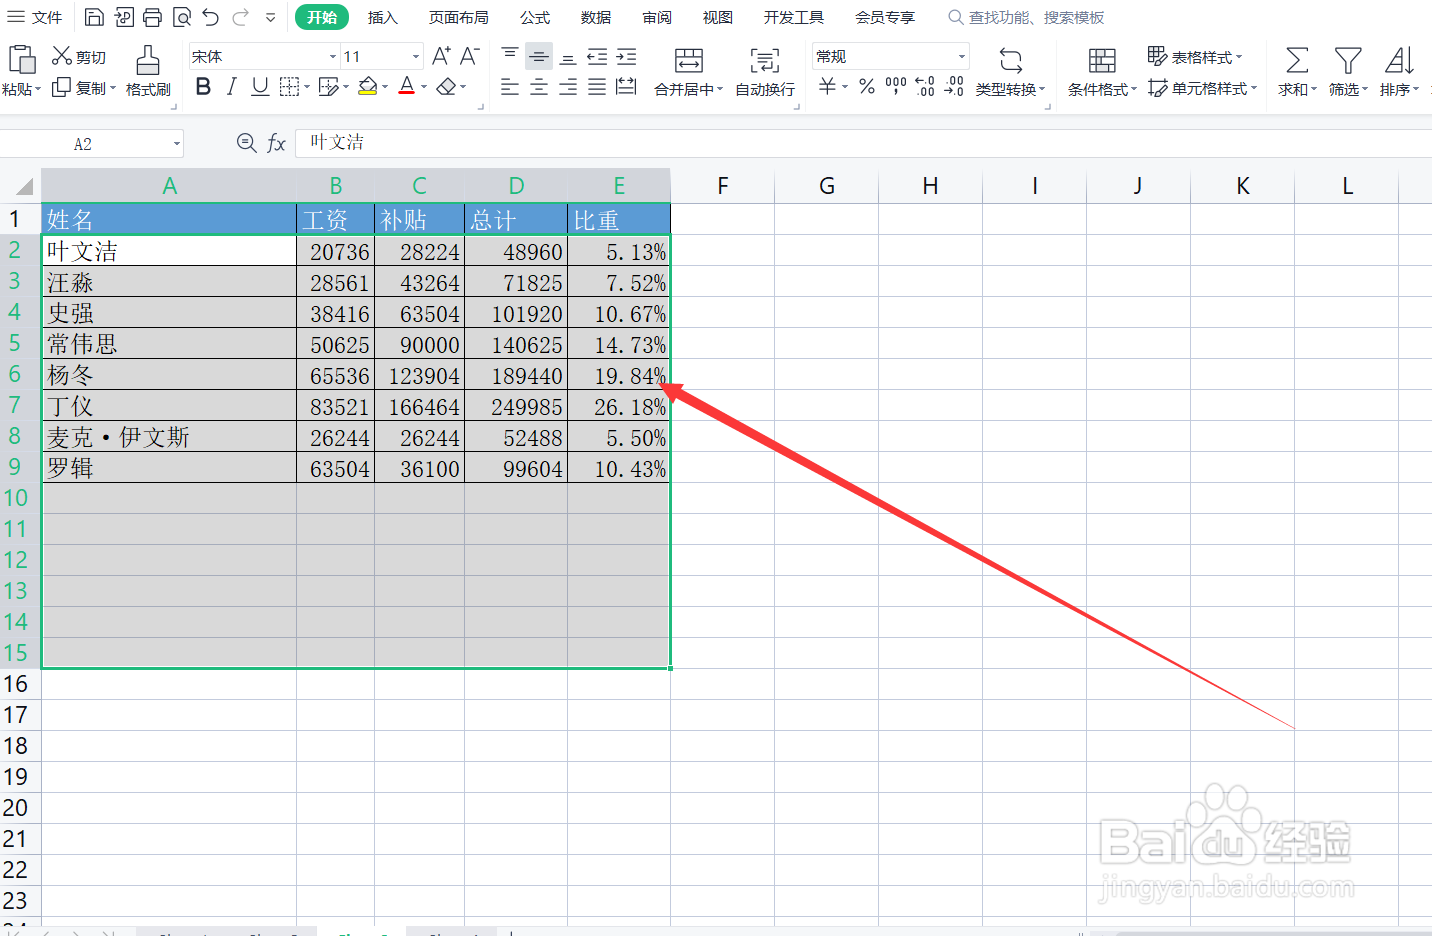Image resolution: width=1432 pixels, height=936 pixels.
Task: Open the font size dropdown showing 11
Action: tap(416, 57)
